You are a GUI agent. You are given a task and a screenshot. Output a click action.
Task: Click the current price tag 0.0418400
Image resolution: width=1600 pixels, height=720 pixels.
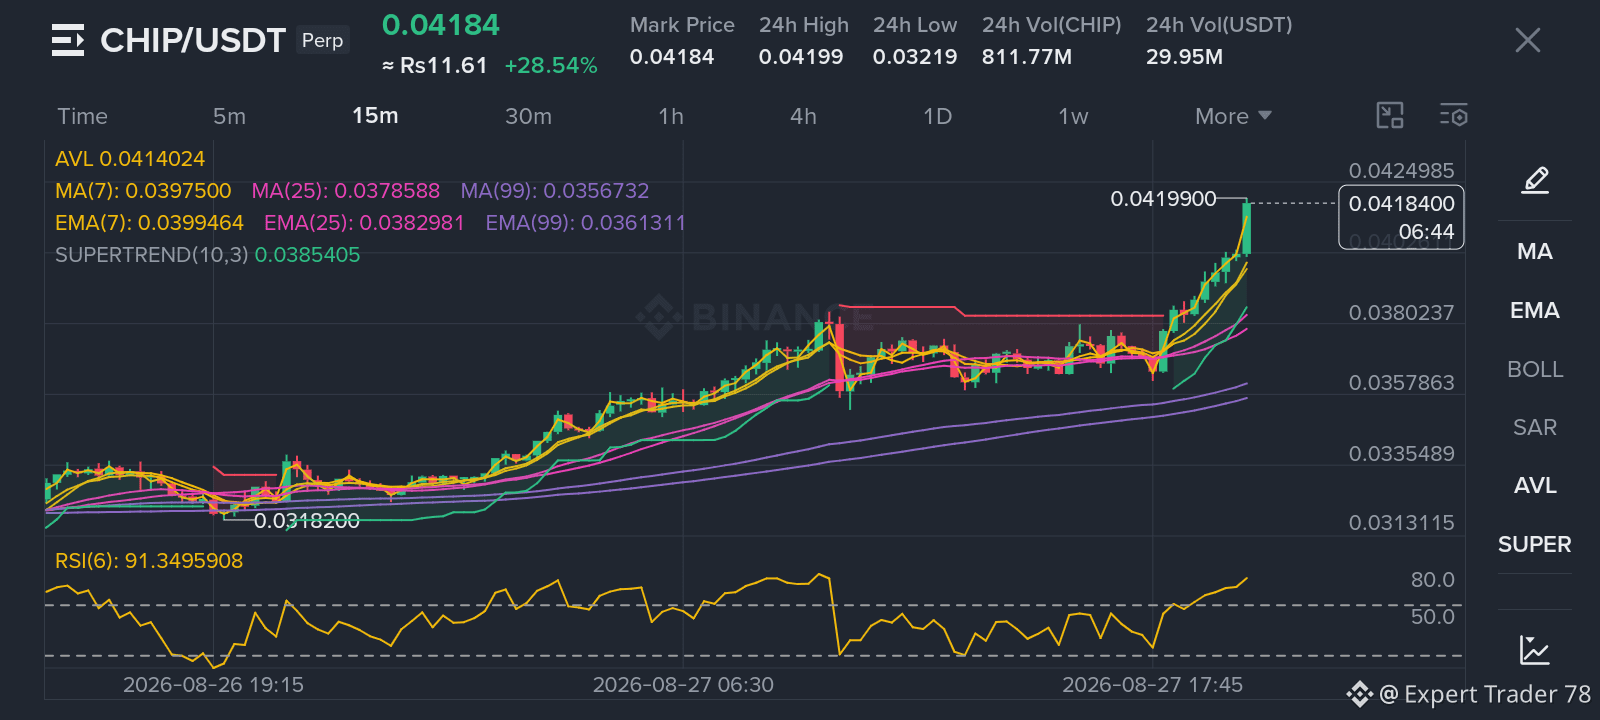1401,217
